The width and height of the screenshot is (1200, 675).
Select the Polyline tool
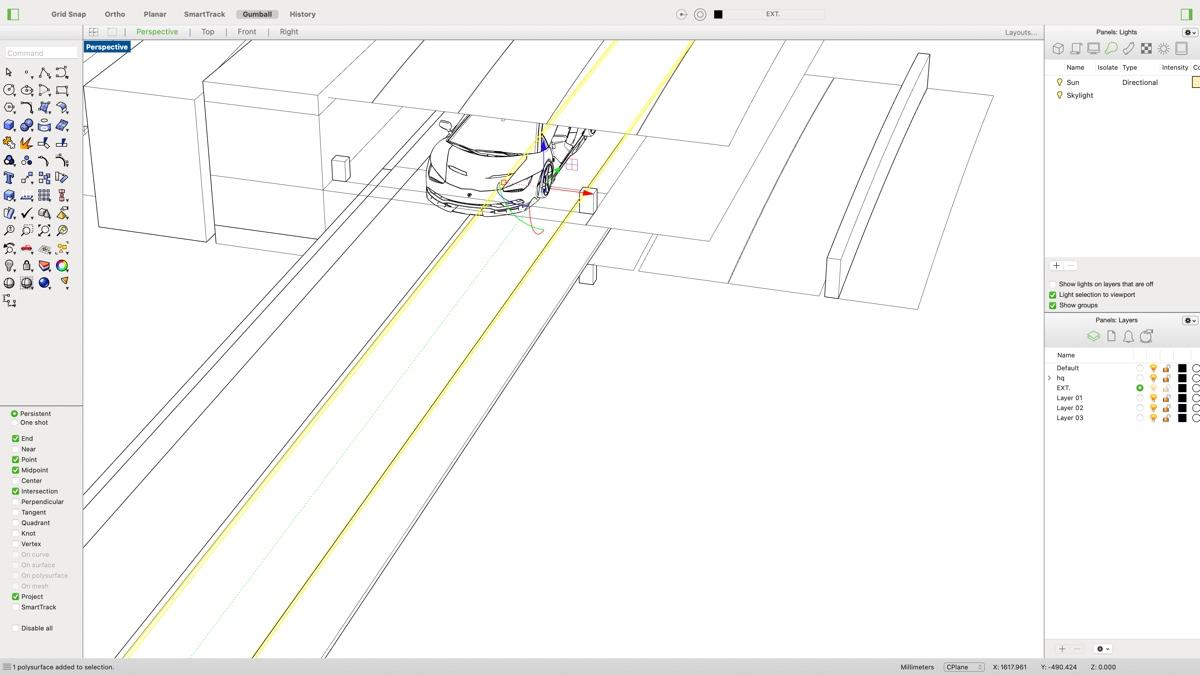tap(44, 72)
